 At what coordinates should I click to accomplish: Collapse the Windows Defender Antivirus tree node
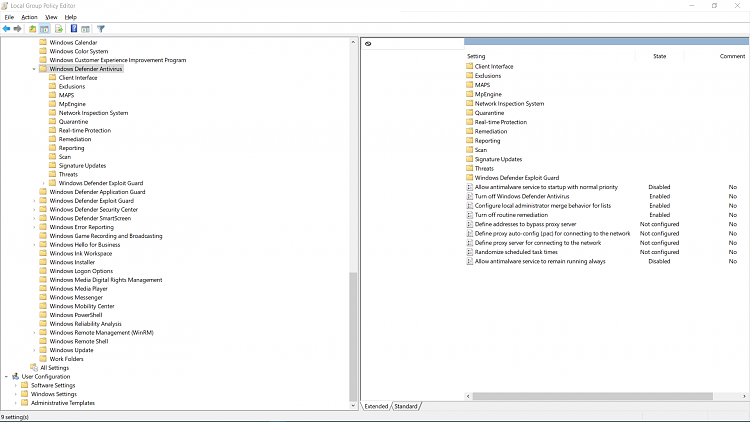pos(34,69)
